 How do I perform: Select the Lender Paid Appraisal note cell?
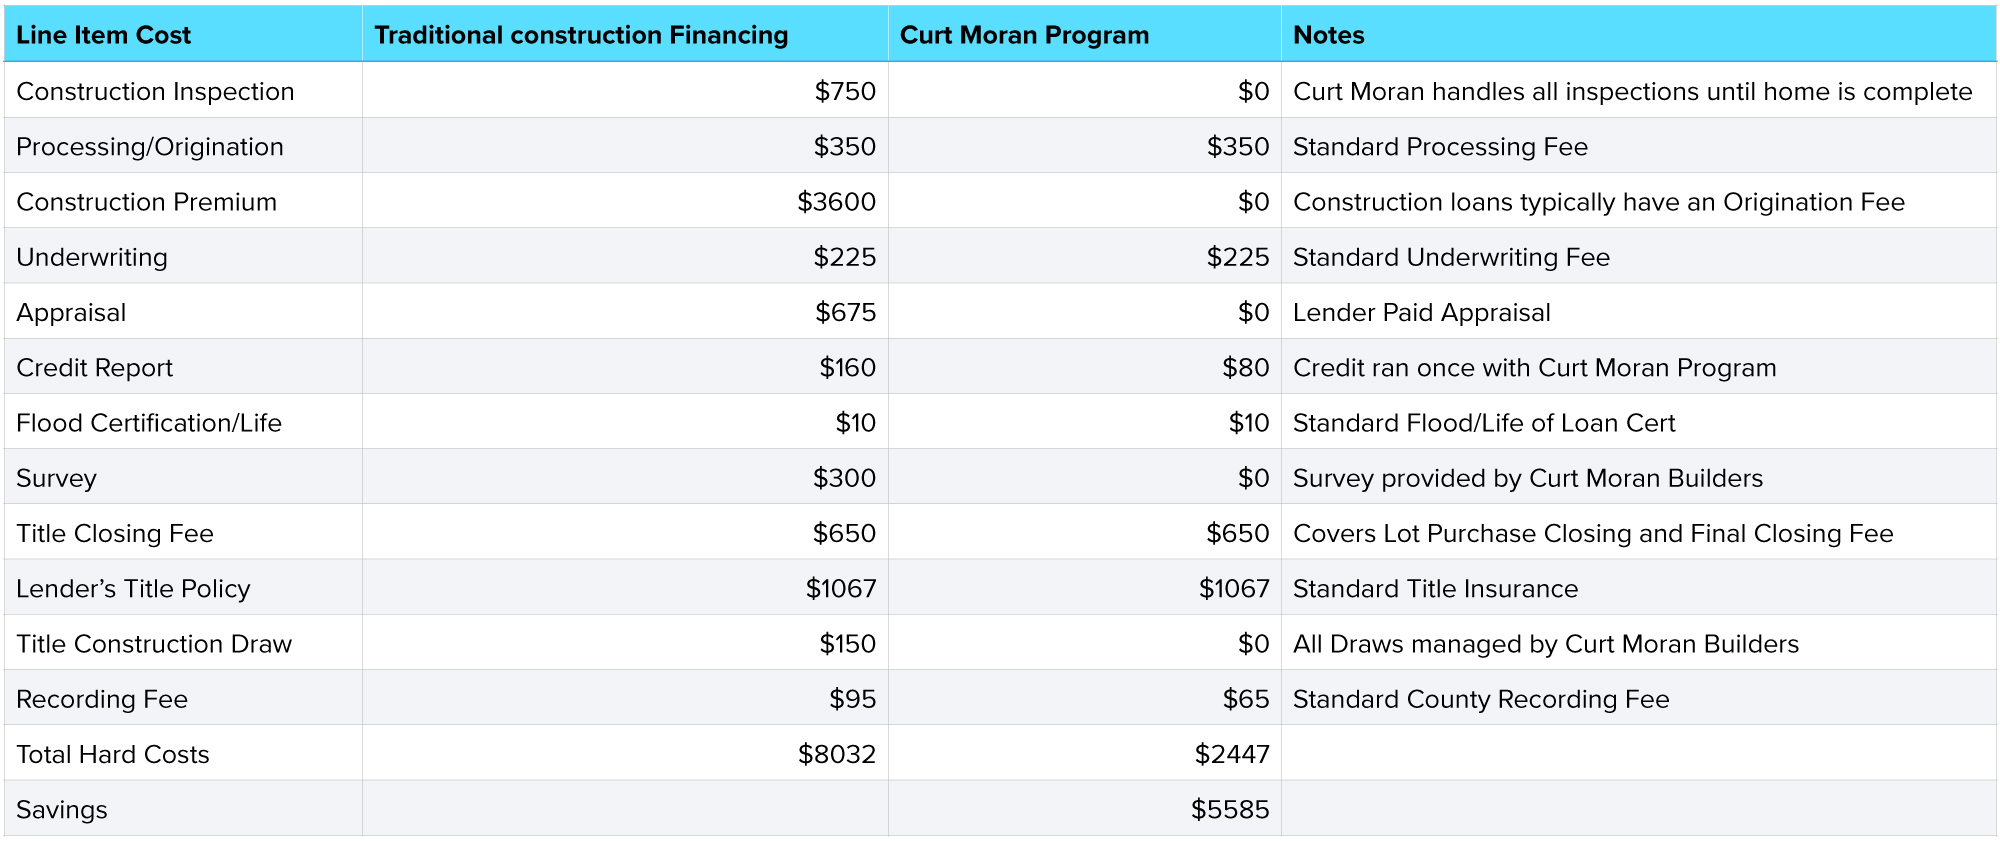pos(1421,312)
